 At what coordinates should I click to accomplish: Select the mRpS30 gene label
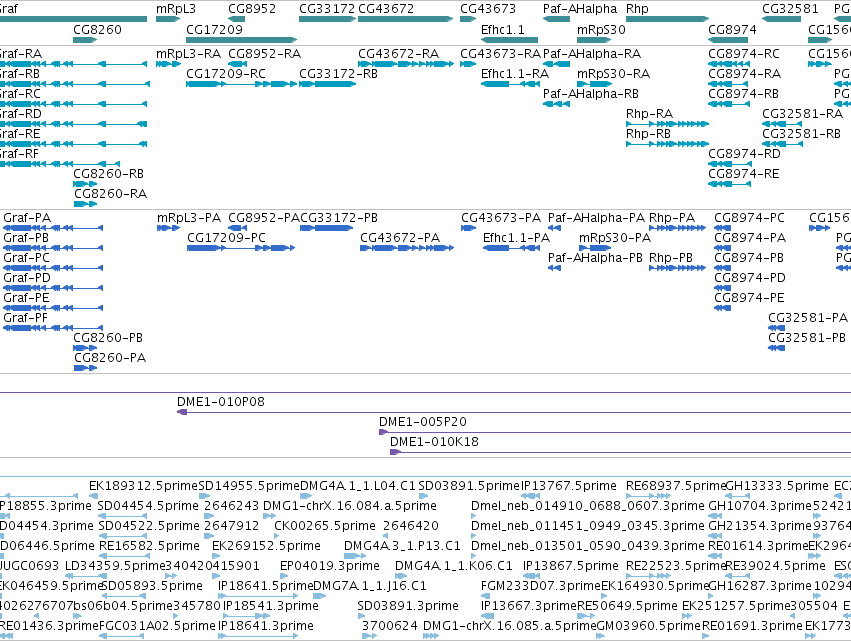(601, 29)
